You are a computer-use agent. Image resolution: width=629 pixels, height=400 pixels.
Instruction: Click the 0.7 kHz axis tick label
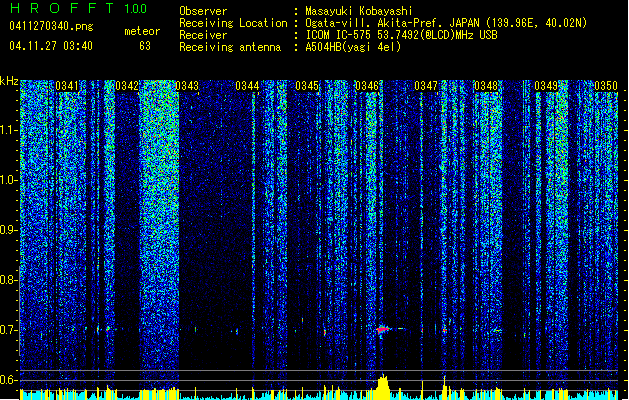click(9, 330)
